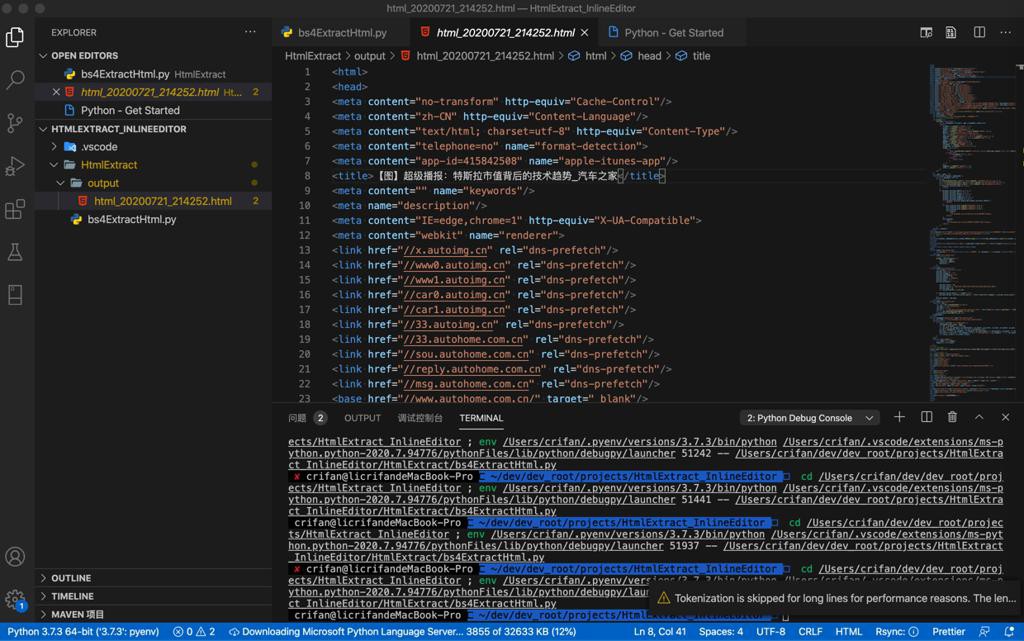The height and width of the screenshot is (641, 1024).
Task: Open the Test flask view
Action: [x=15, y=252]
